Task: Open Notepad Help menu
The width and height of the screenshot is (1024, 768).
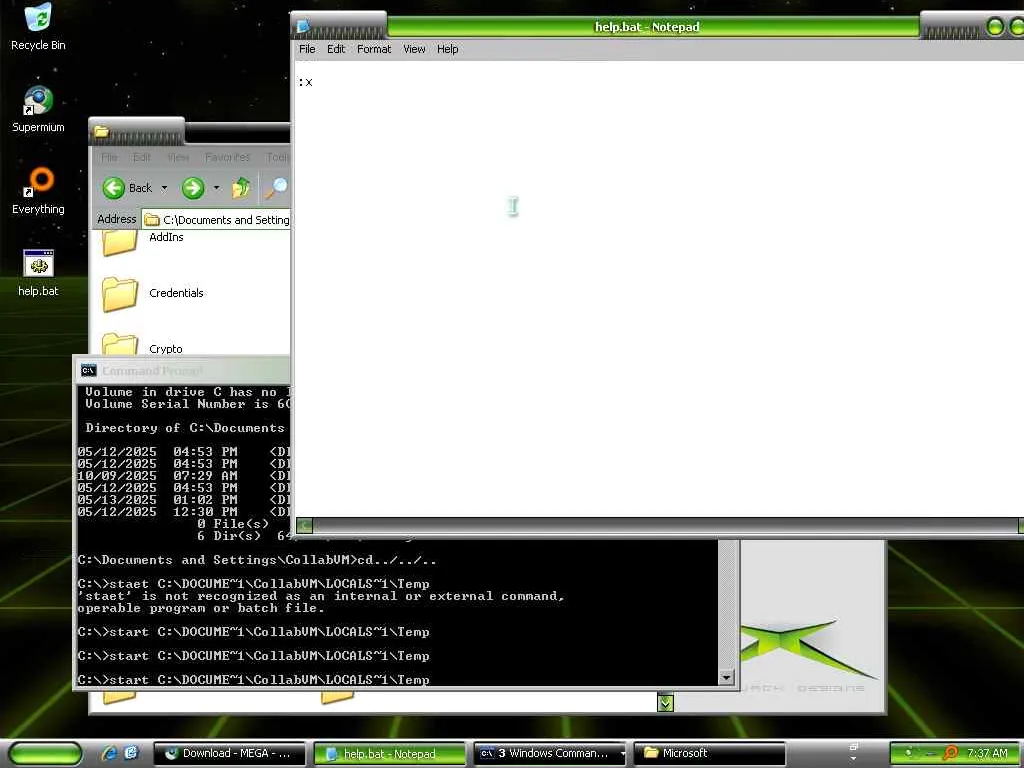Action: [x=447, y=49]
